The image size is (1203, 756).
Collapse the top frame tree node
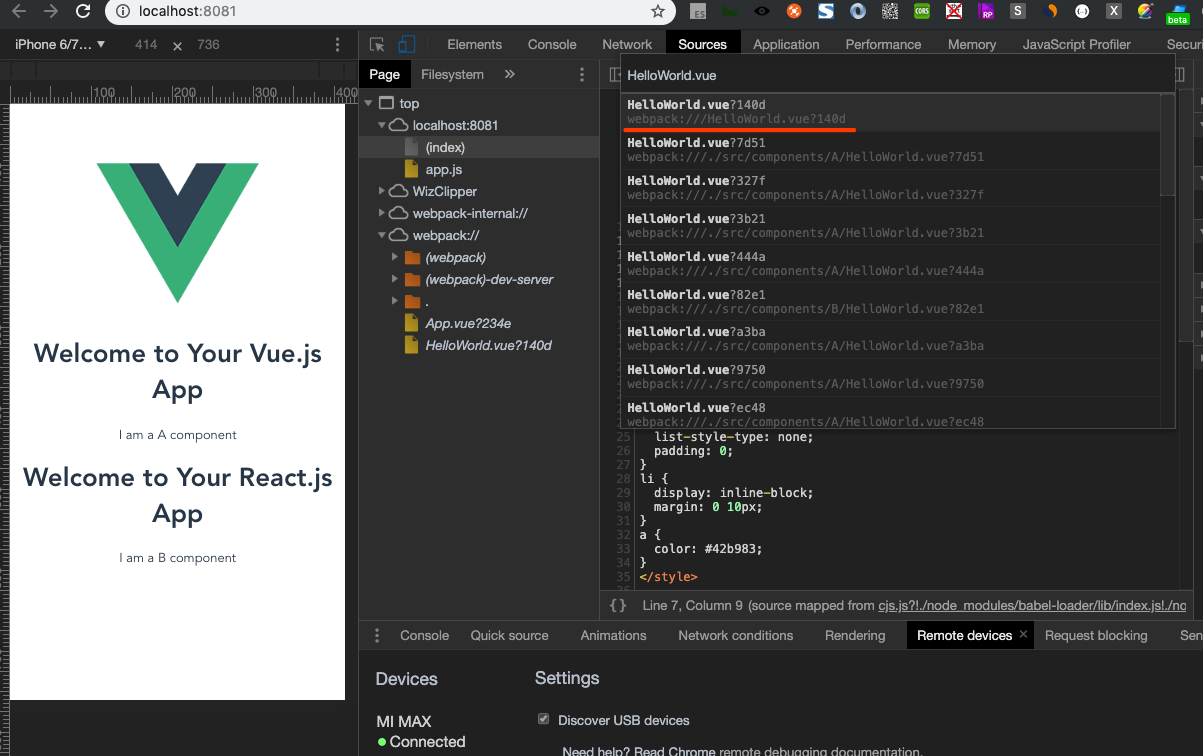pyautogui.click(x=369, y=103)
